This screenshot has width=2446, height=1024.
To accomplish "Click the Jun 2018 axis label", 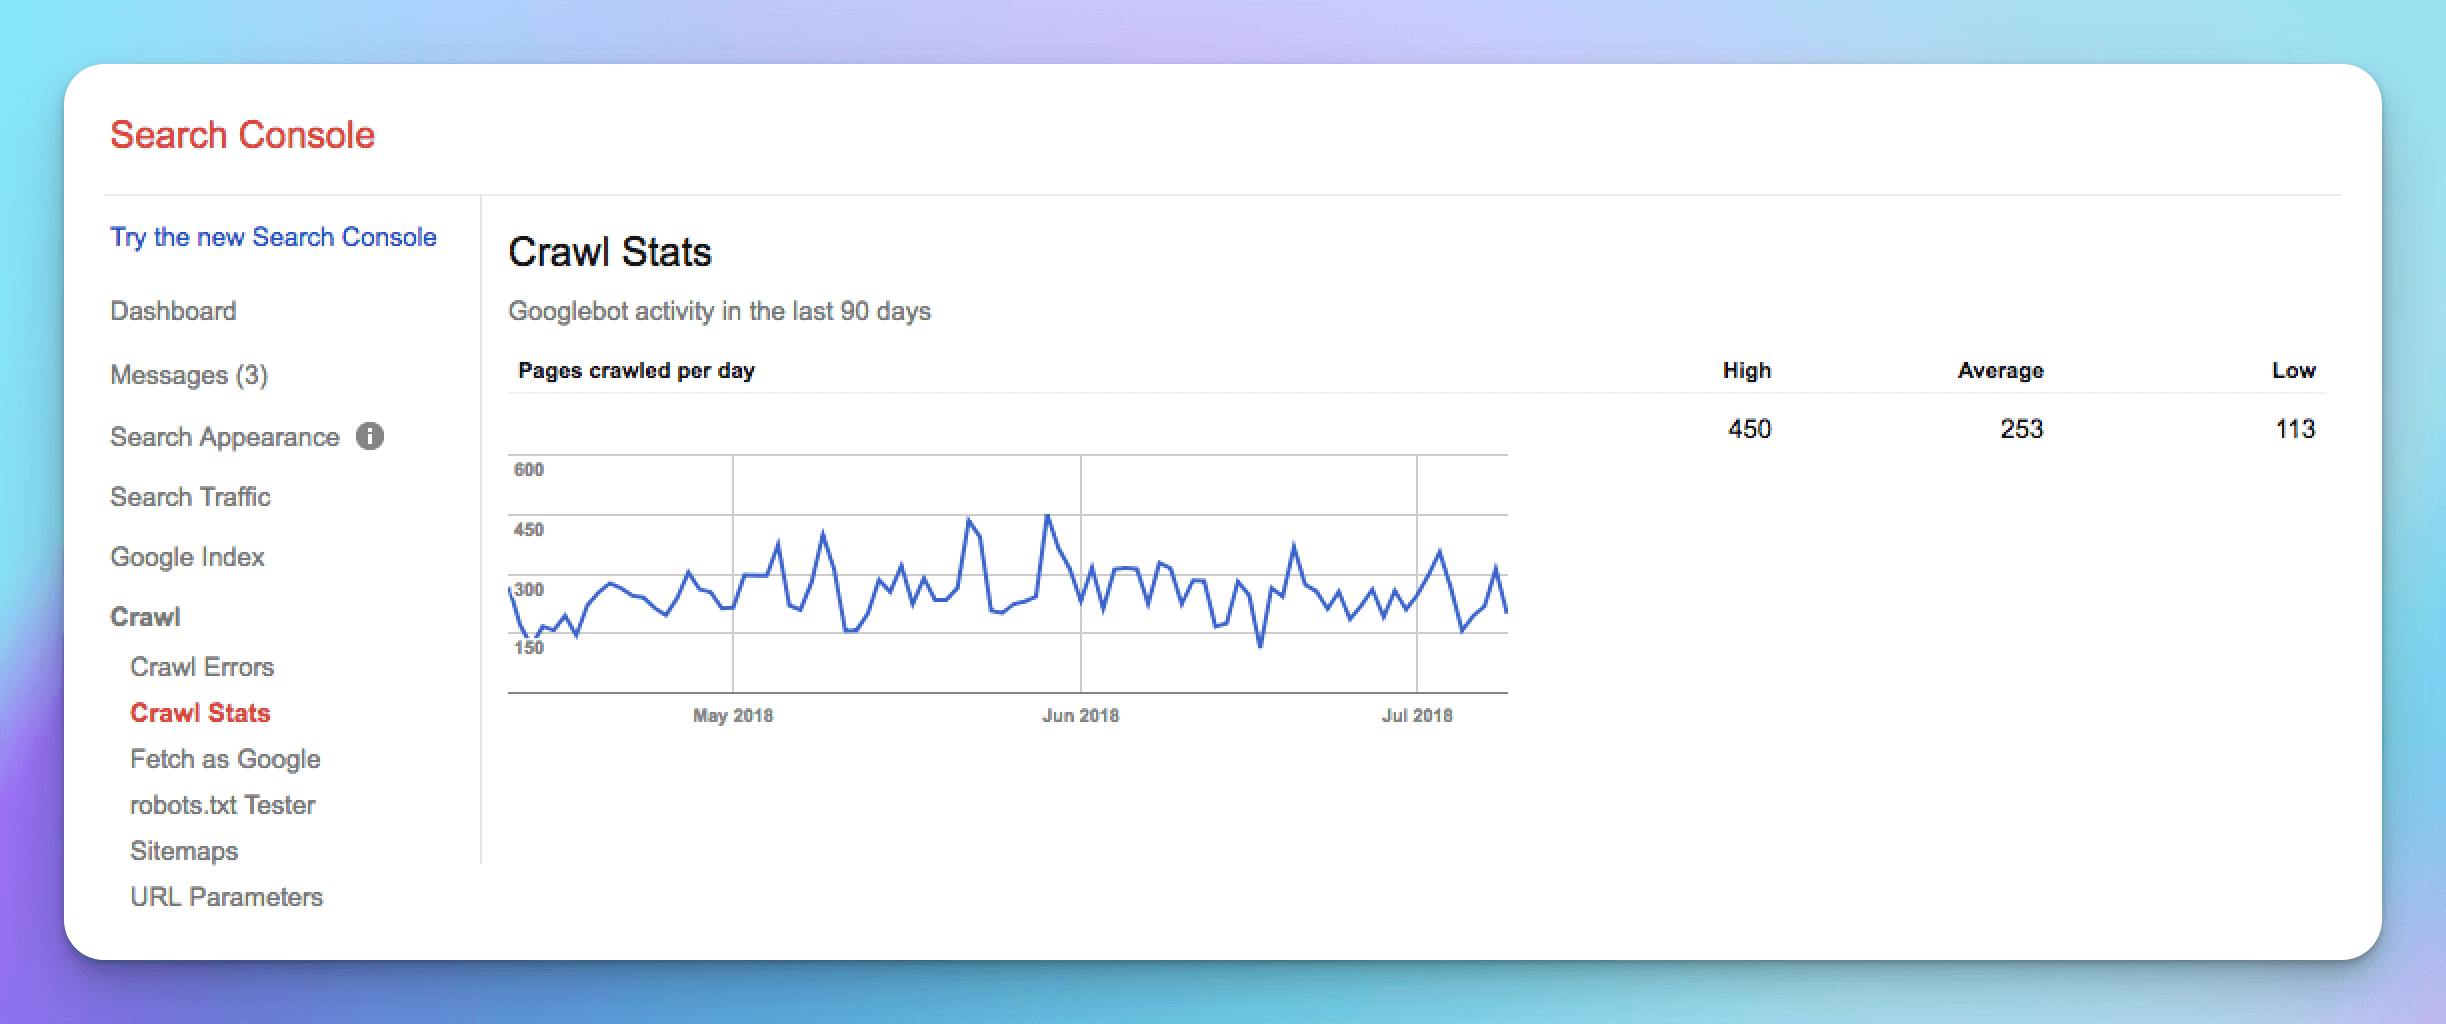I will coord(1080,715).
